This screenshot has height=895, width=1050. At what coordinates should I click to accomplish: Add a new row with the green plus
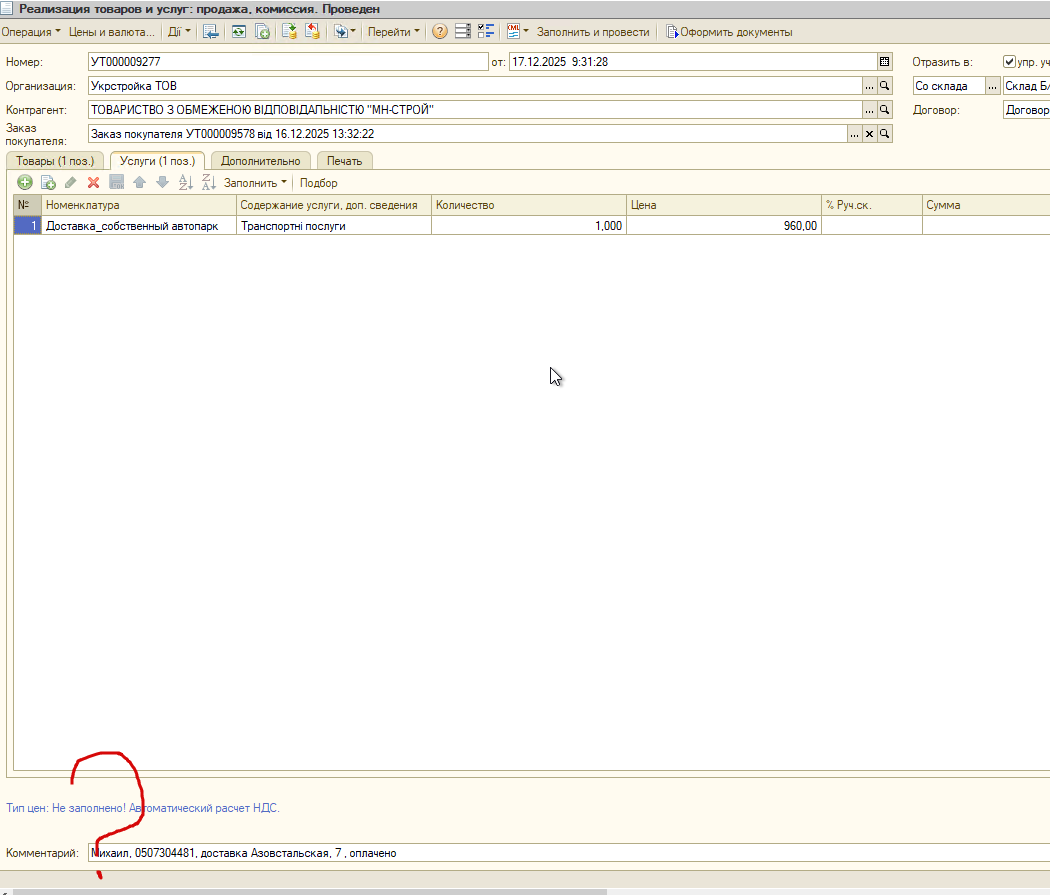(25, 182)
